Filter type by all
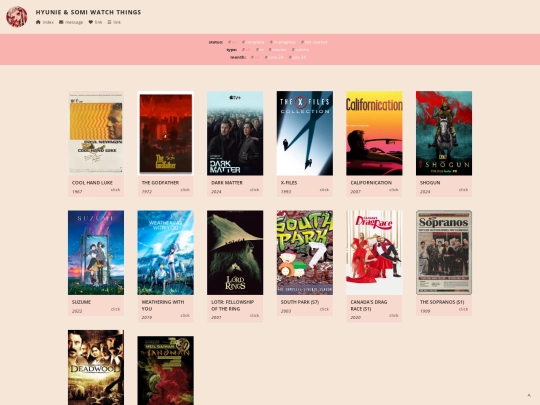This screenshot has height=405, width=540. (246, 50)
